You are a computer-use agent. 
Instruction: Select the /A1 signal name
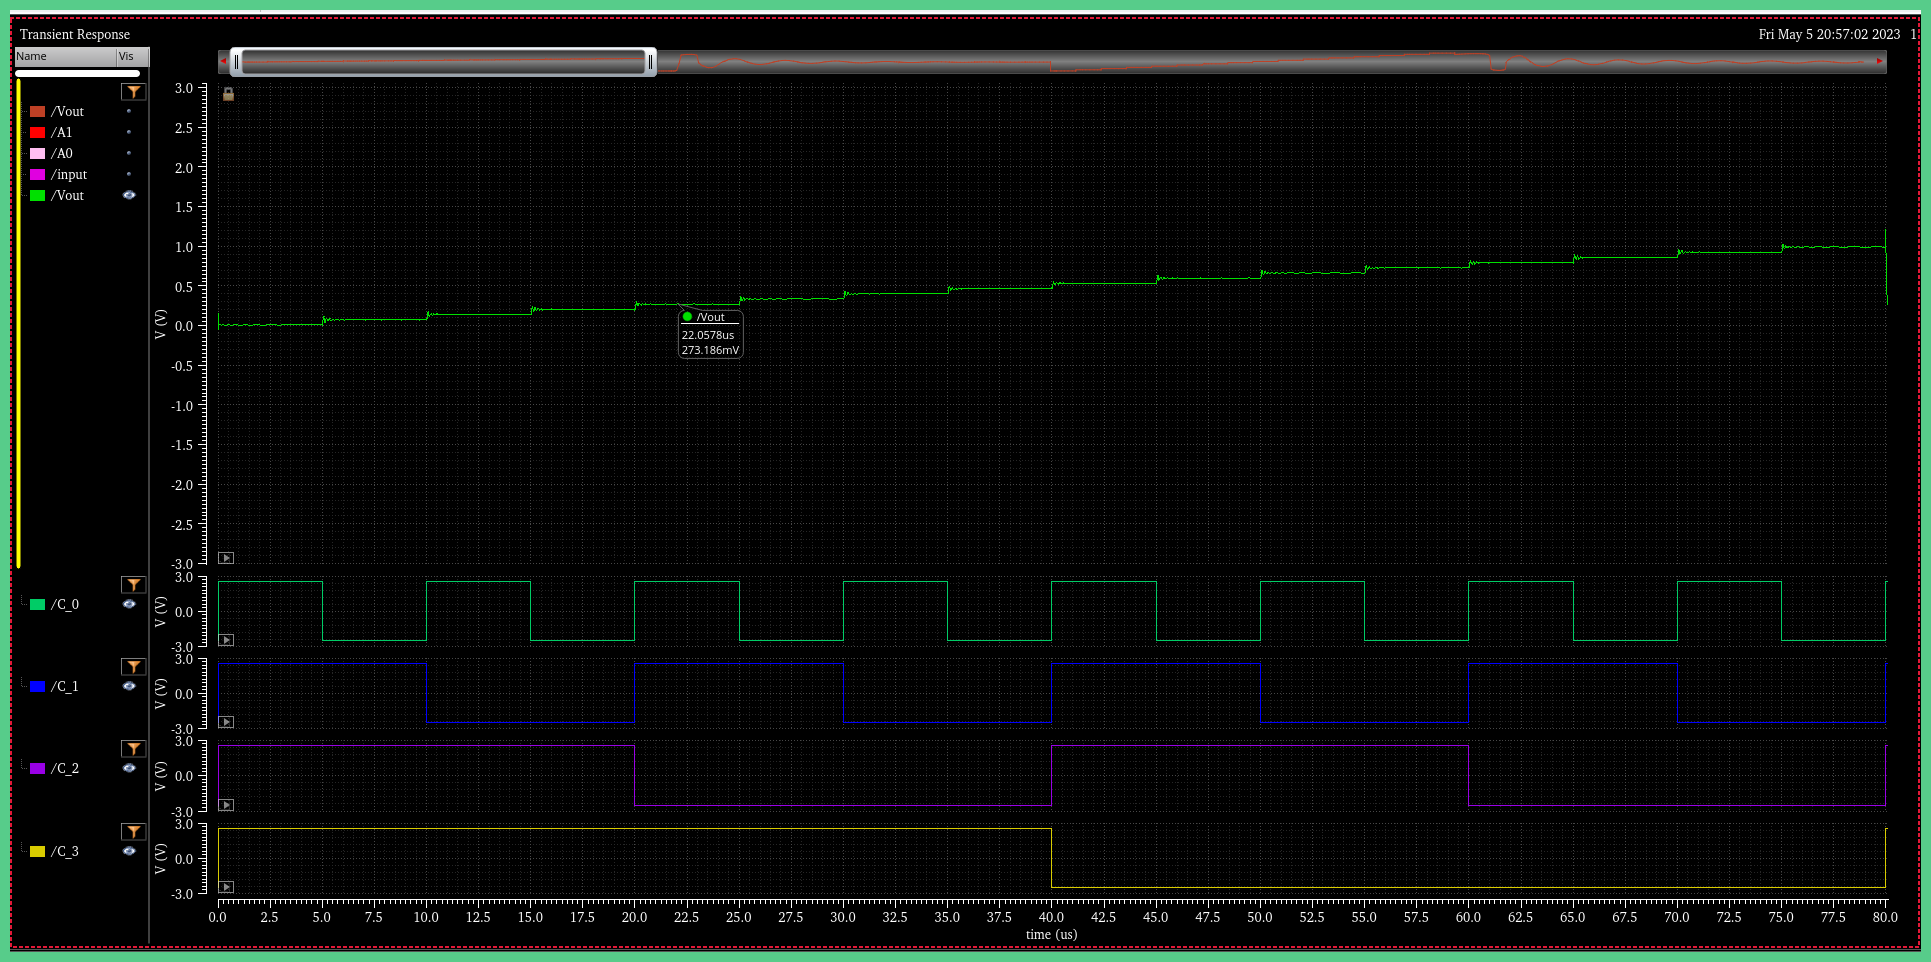click(62, 132)
